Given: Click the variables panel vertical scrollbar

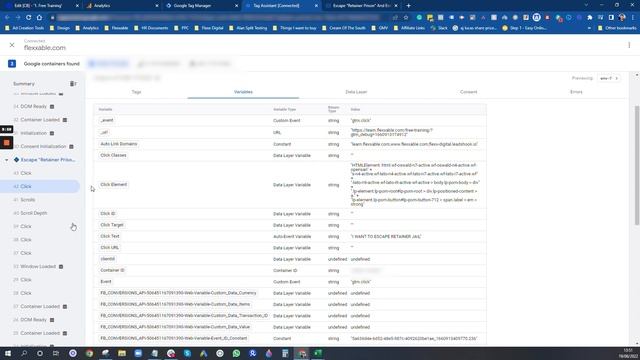Looking at the screenshot, I should [x=637, y=165].
